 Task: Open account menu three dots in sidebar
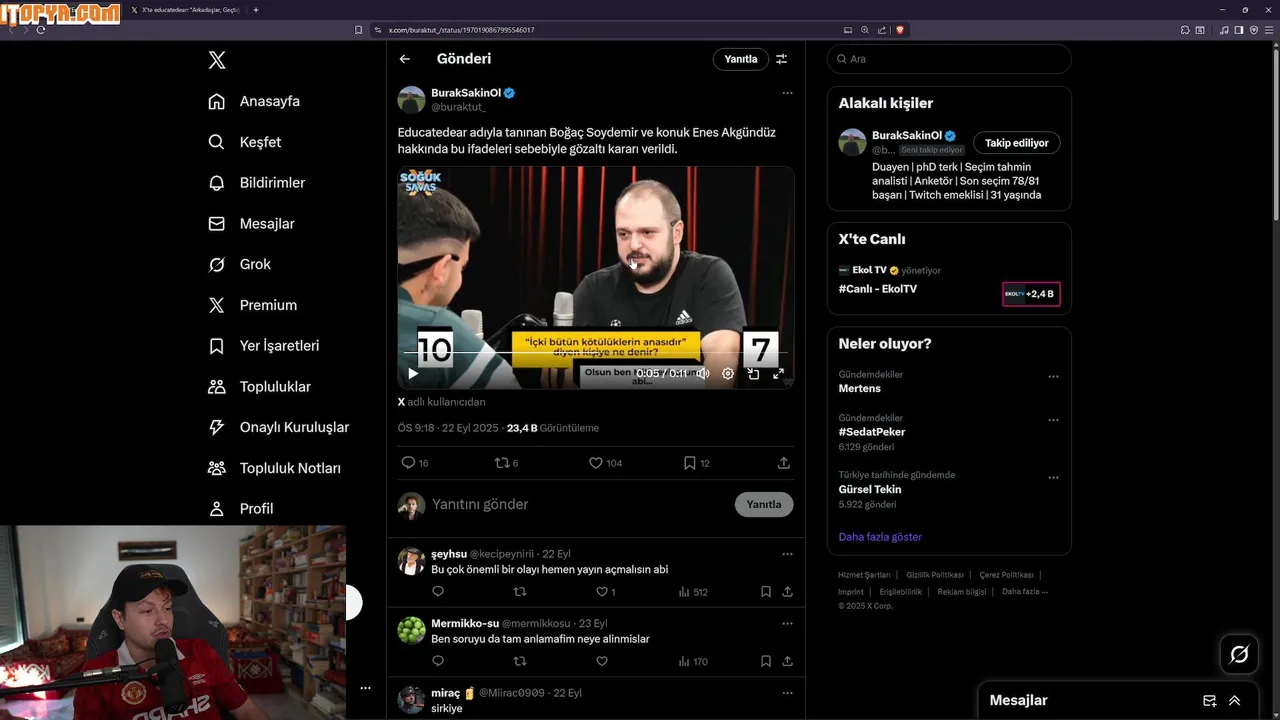(365, 688)
